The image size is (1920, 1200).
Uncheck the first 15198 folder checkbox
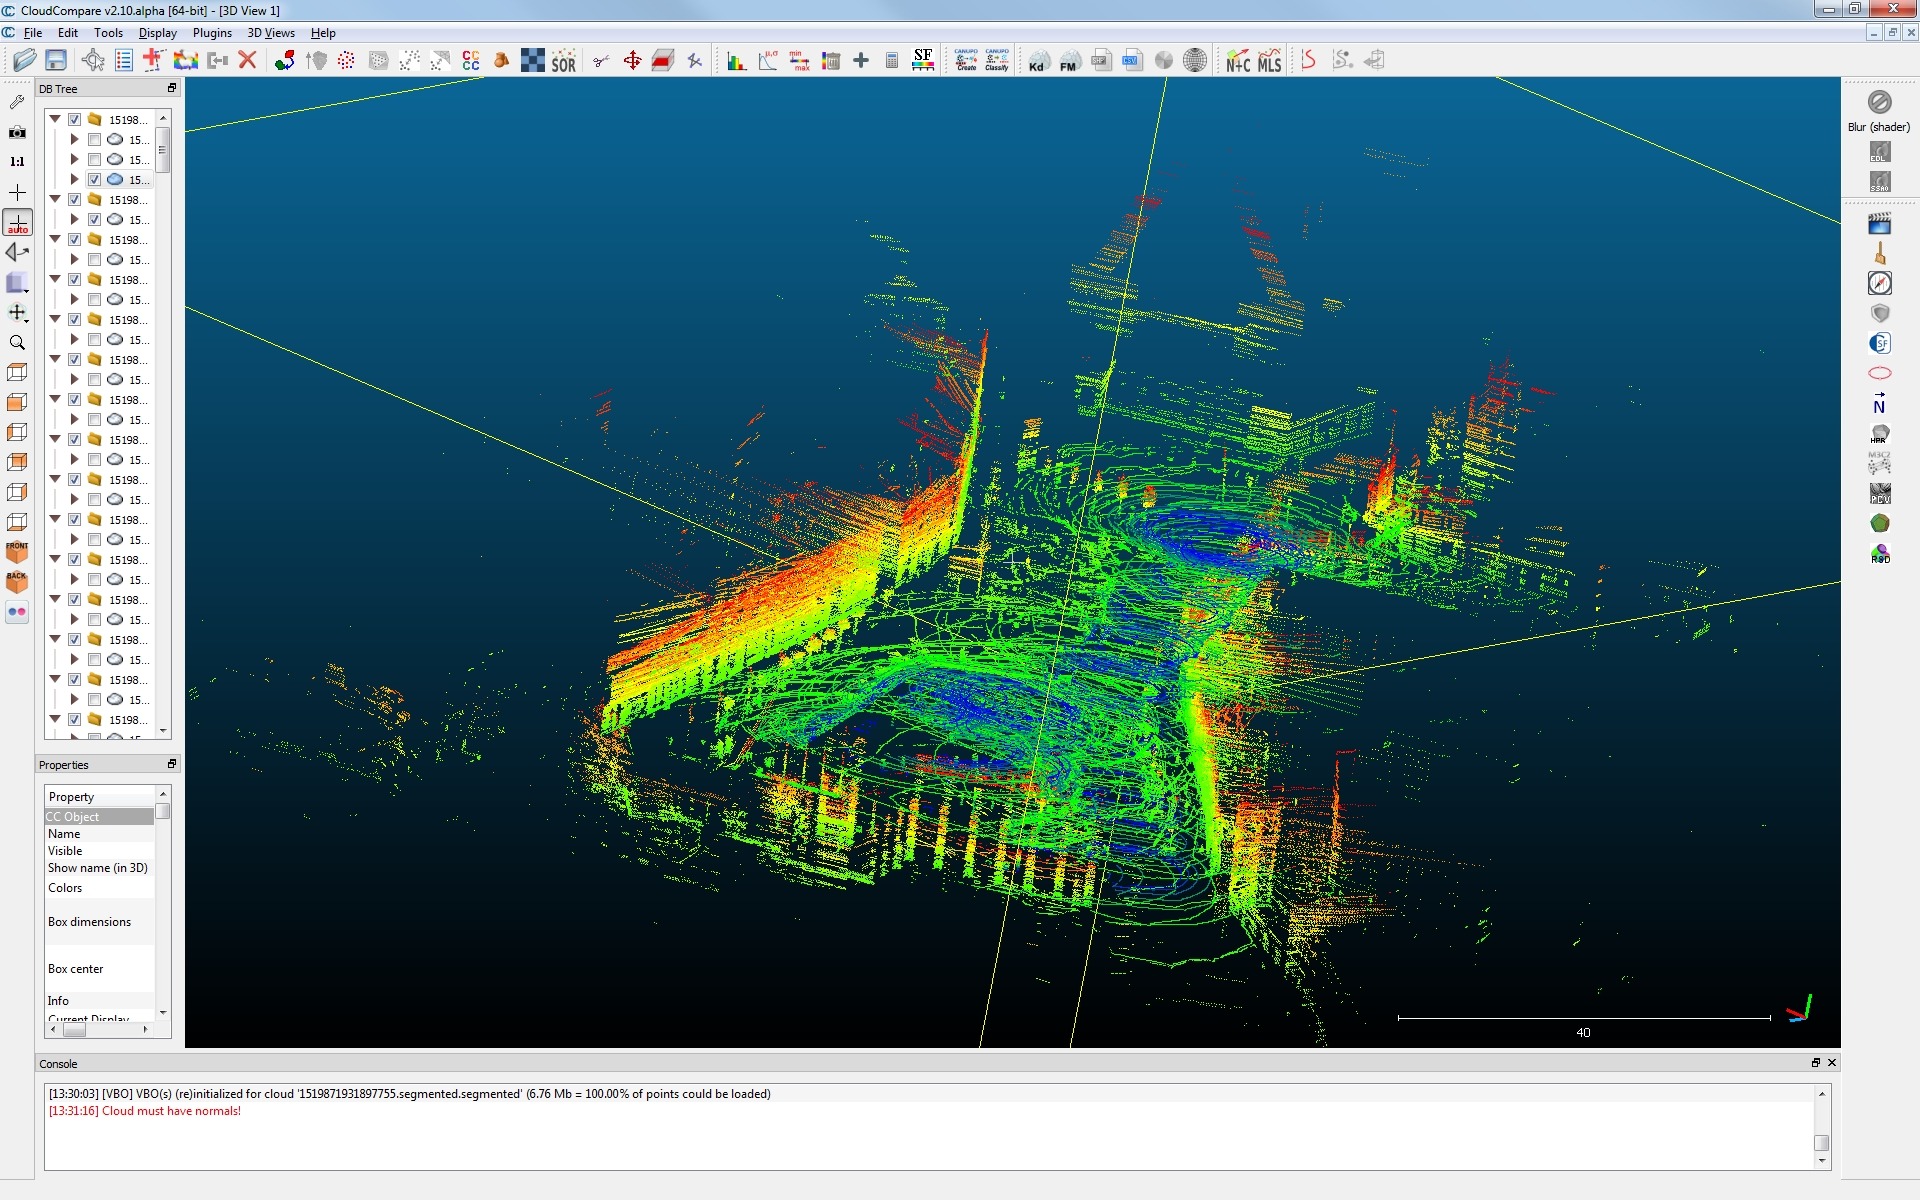[74, 119]
